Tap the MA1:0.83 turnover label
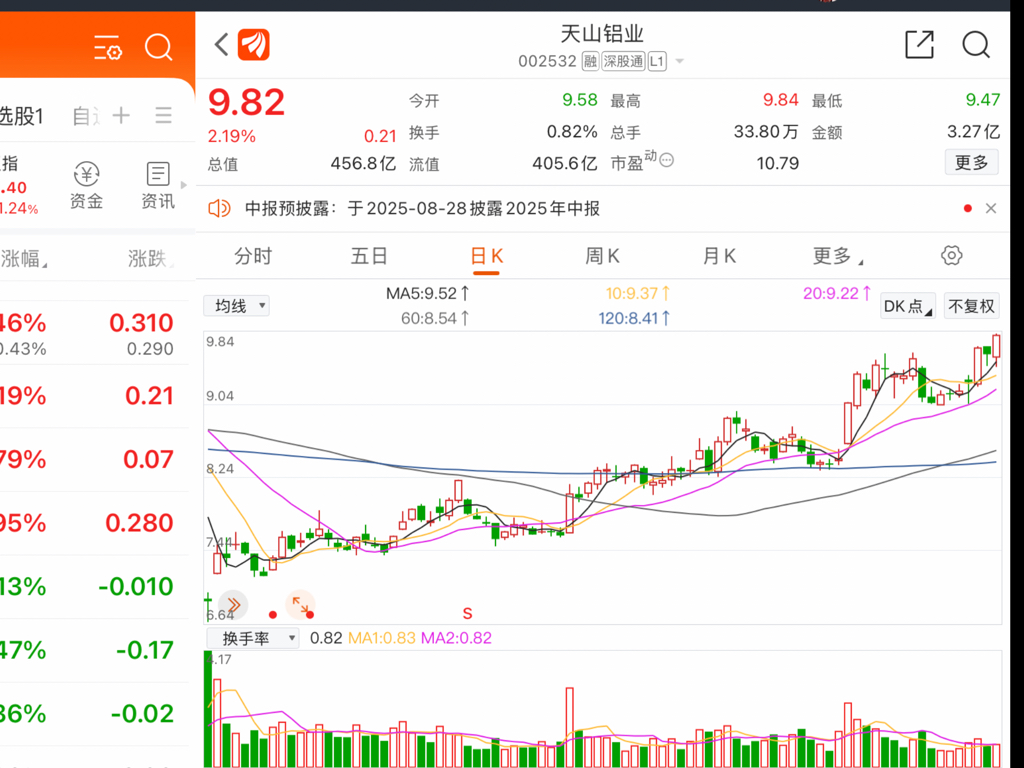The width and height of the screenshot is (1024, 768). [382, 638]
